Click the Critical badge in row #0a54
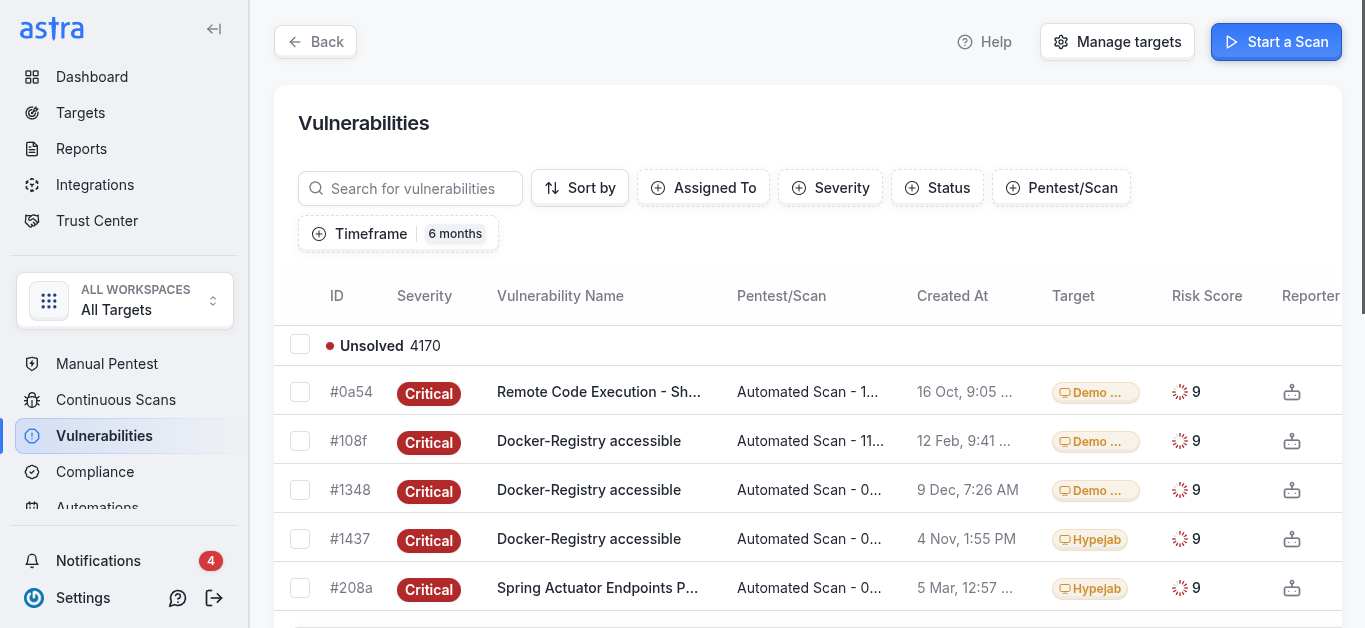This screenshot has height=628, width=1365. (x=429, y=394)
